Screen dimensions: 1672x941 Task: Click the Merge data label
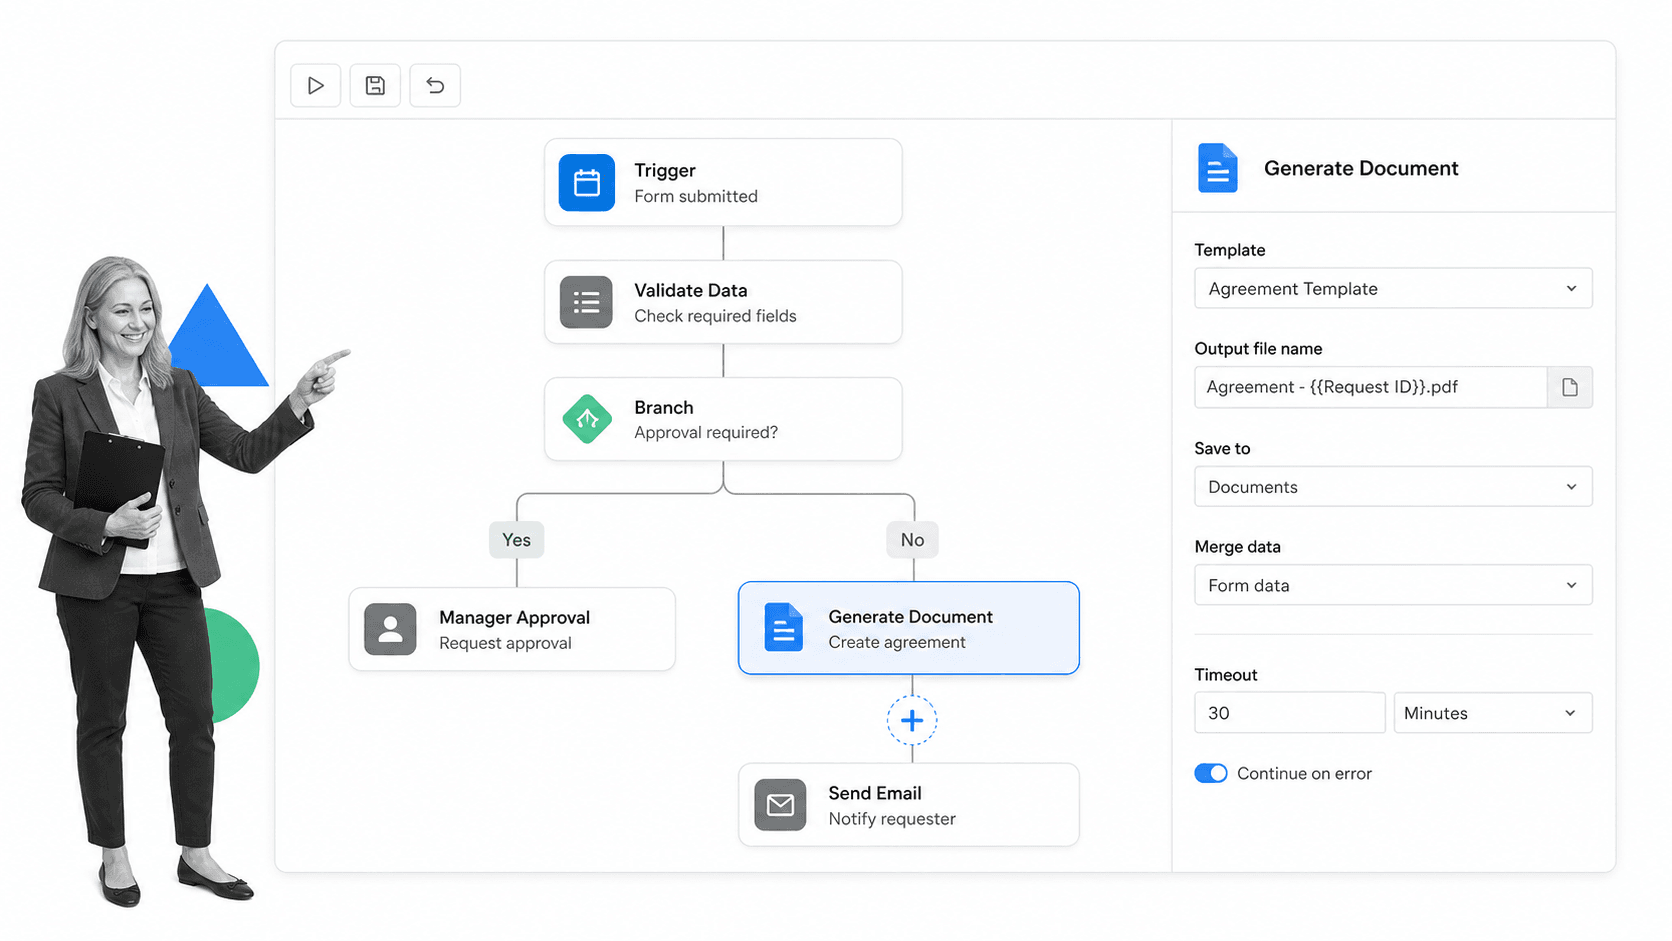point(1238,547)
